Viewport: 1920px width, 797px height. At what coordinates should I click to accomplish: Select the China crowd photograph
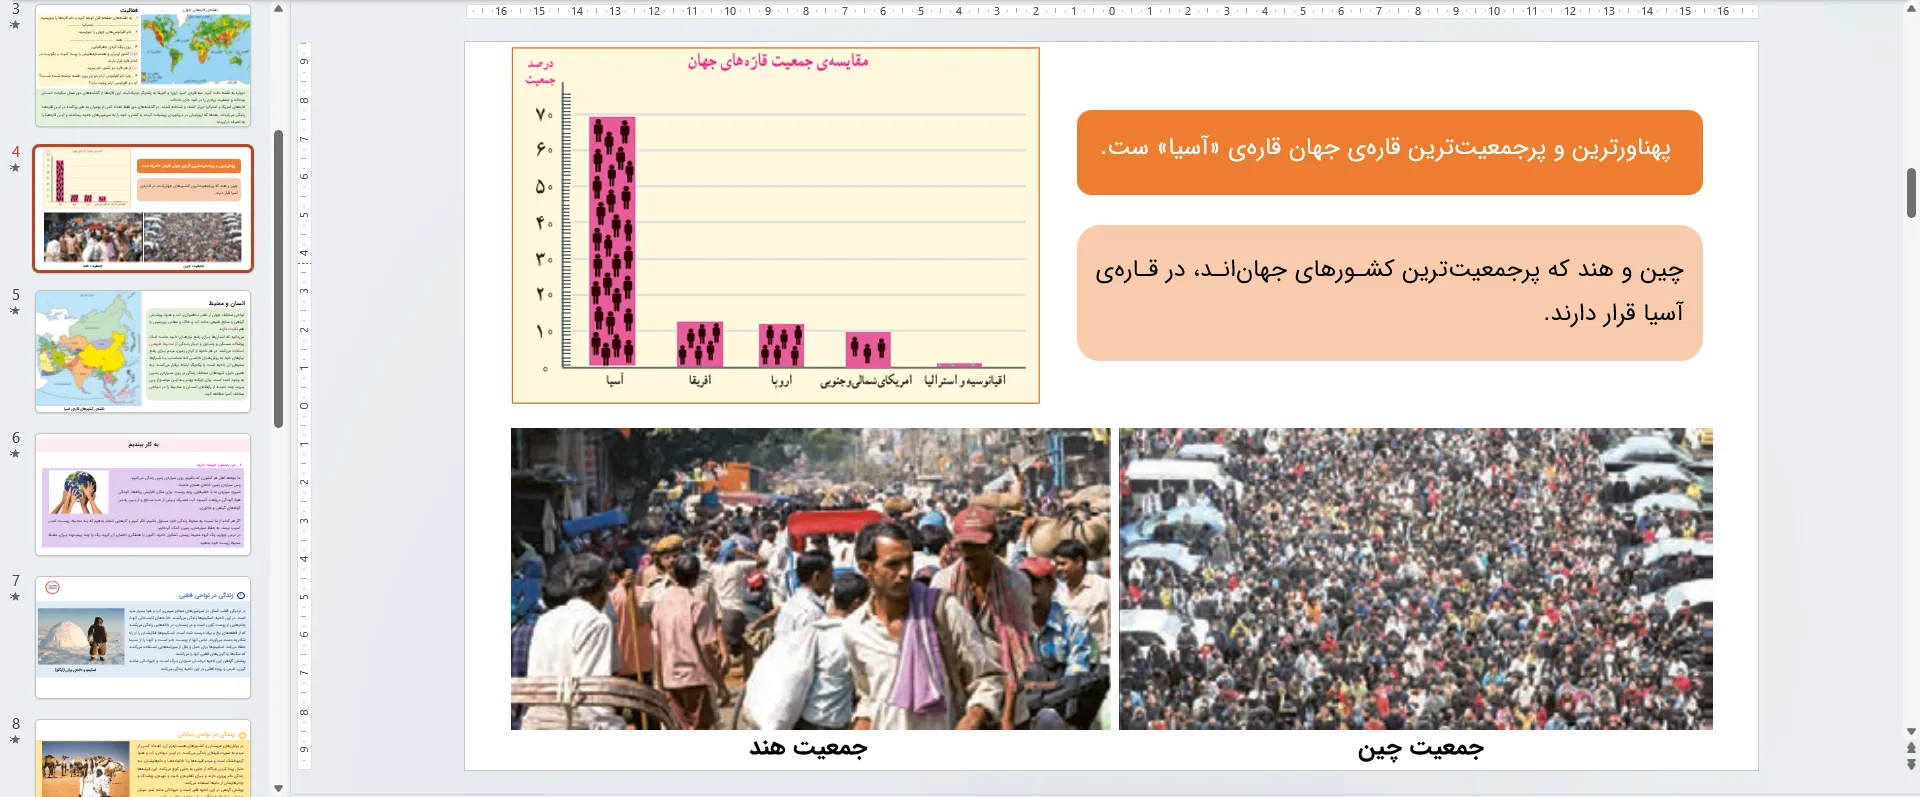coord(1416,579)
